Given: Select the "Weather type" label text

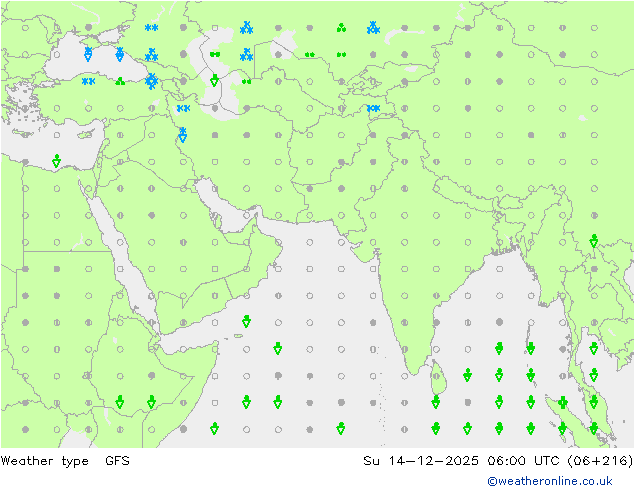Looking at the screenshot, I should click(x=44, y=461).
